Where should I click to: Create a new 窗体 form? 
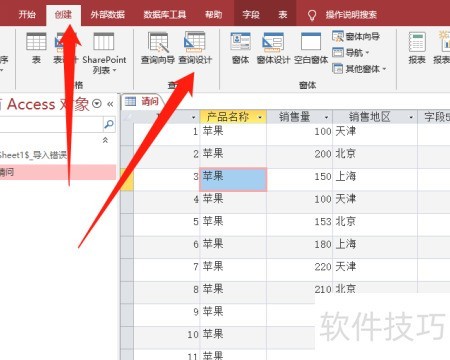pos(240,48)
